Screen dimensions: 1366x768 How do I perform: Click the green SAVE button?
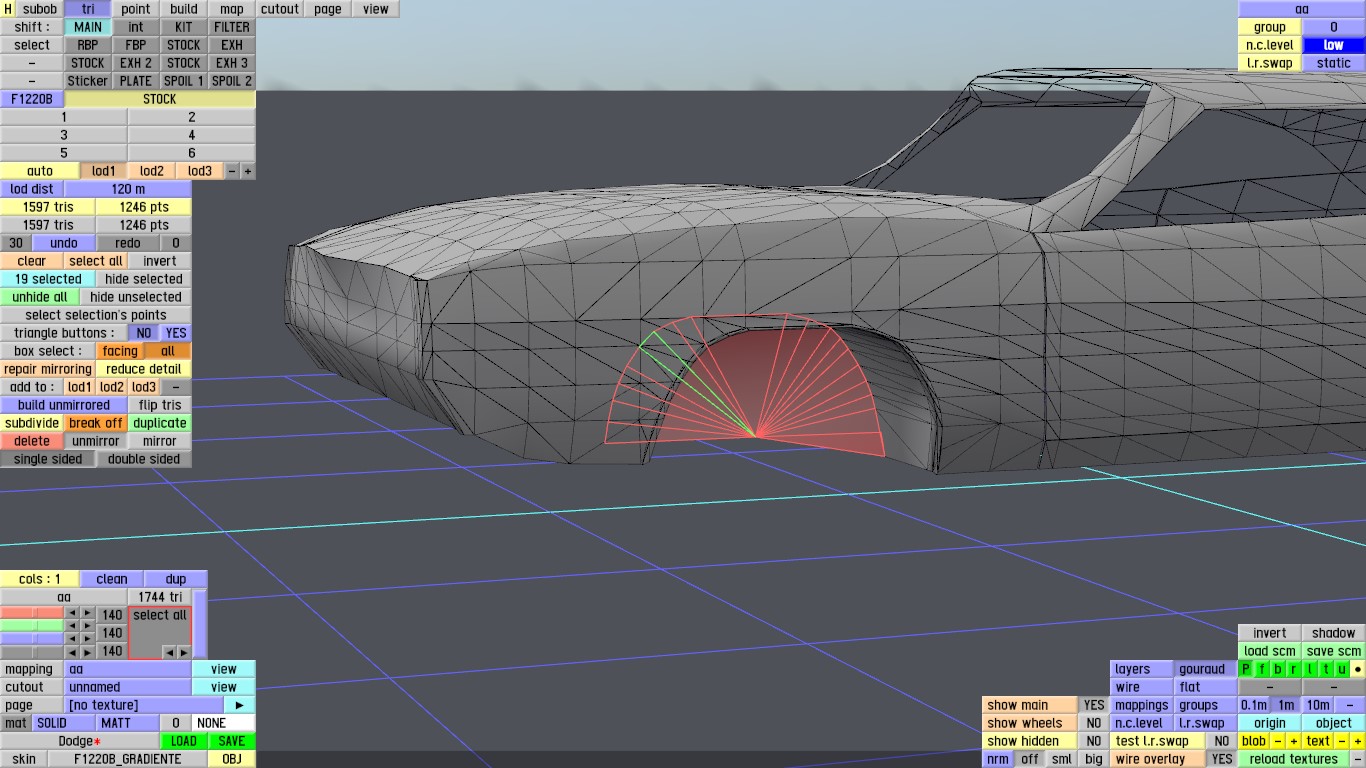tap(232, 741)
